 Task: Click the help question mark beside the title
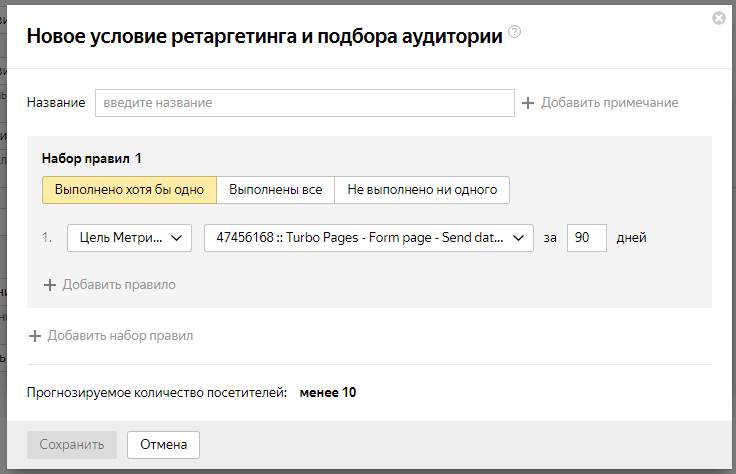(x=515, y=33)
